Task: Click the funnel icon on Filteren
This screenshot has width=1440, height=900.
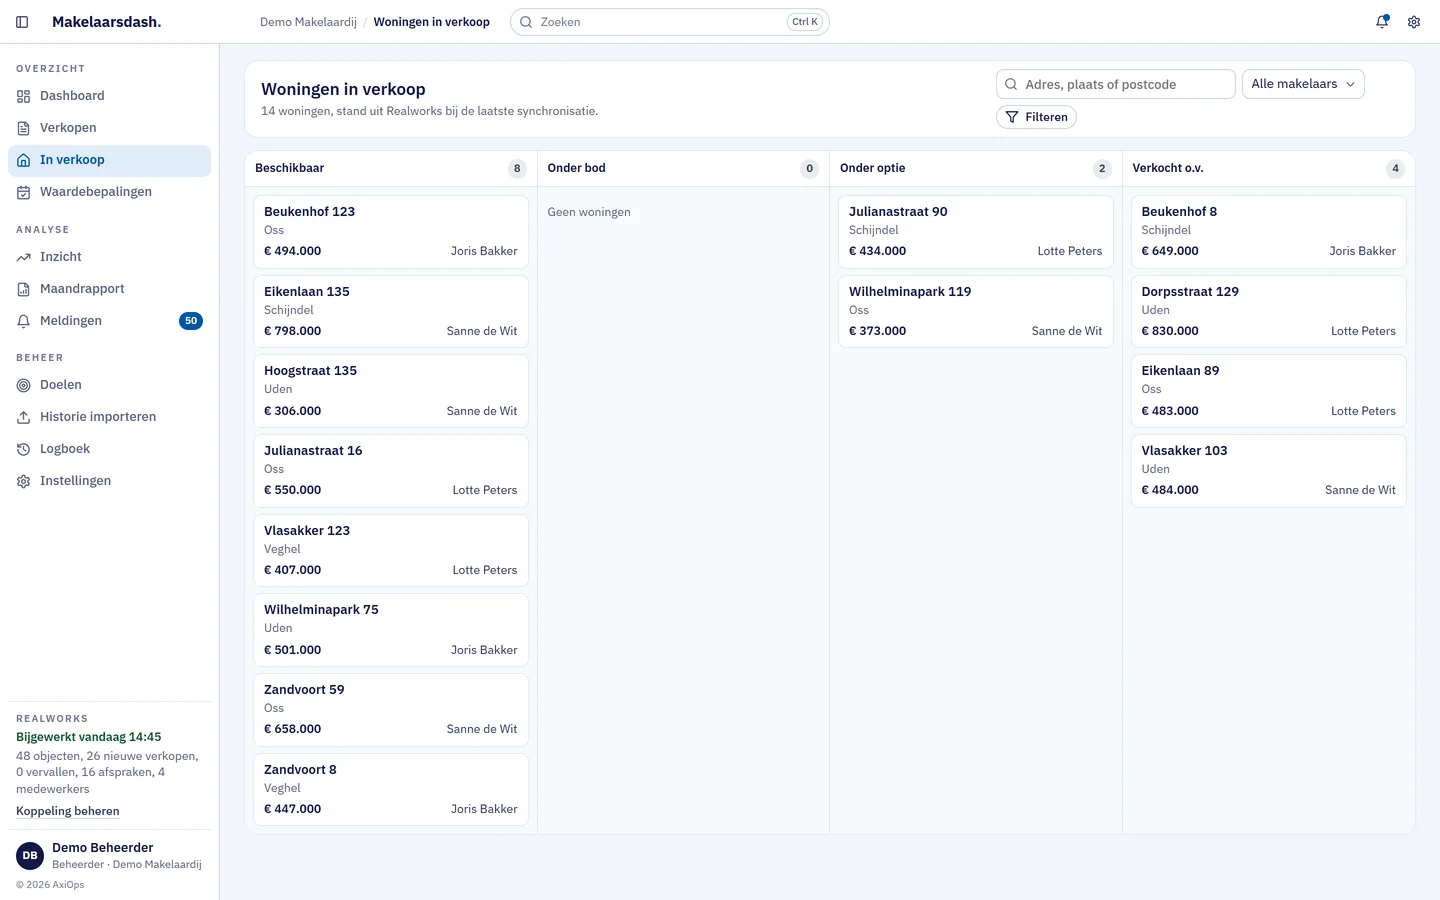Action: [x=1012, y=117]
